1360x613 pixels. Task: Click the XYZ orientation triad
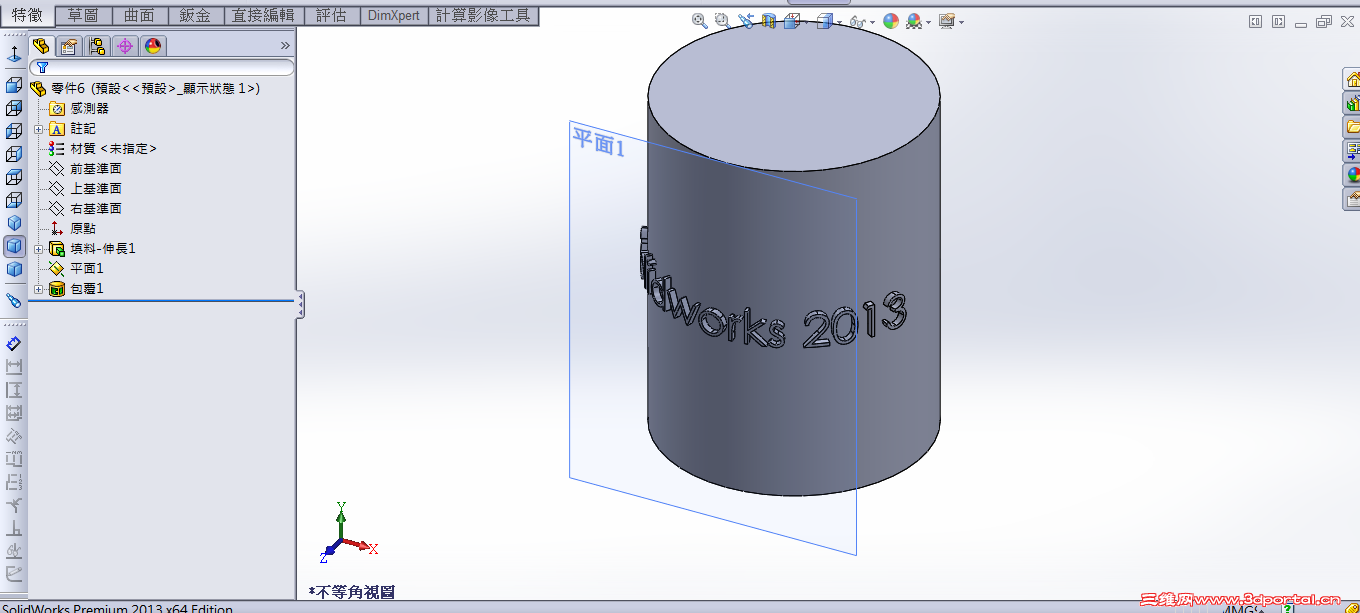coord(346,532)
